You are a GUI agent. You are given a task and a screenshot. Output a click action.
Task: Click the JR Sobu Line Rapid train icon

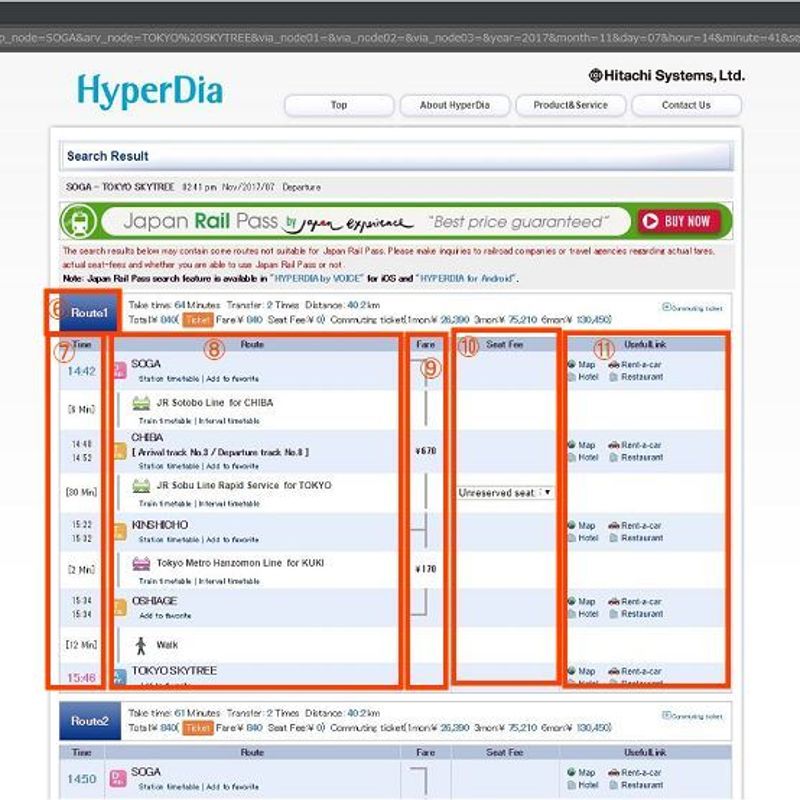[141, 485]
